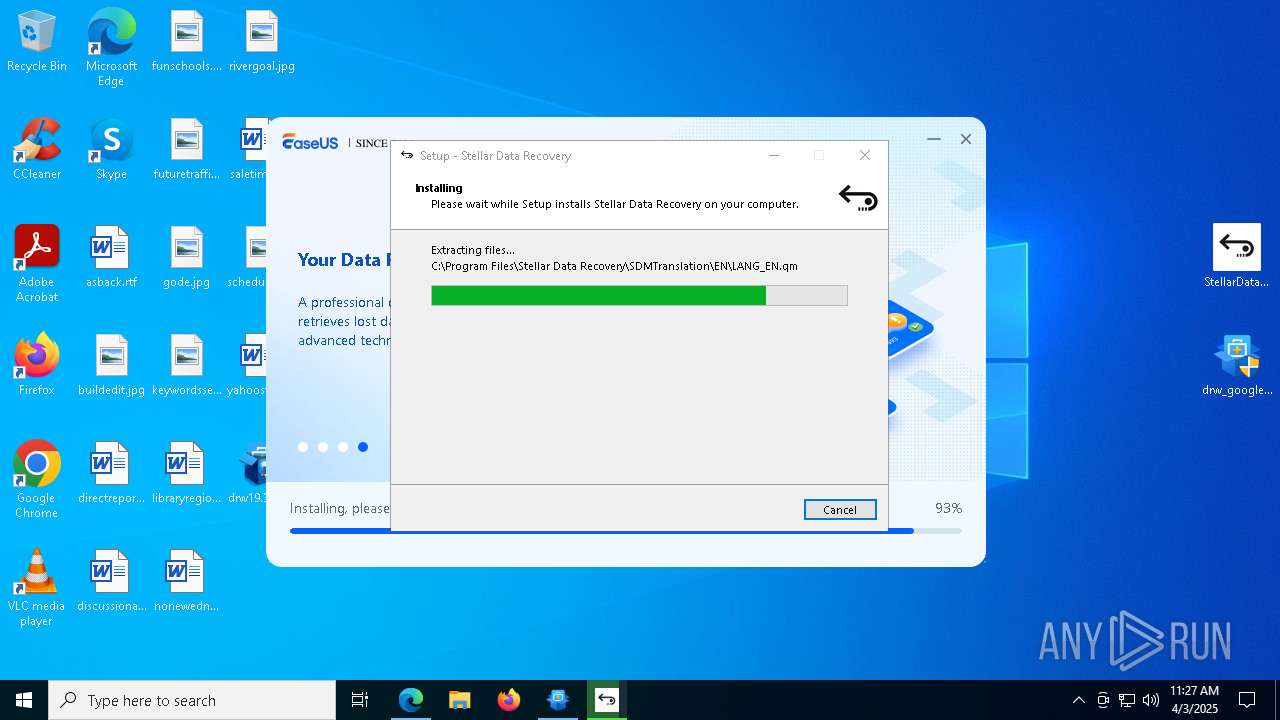Open the Skype desktop shortcut

click(111, 150)
